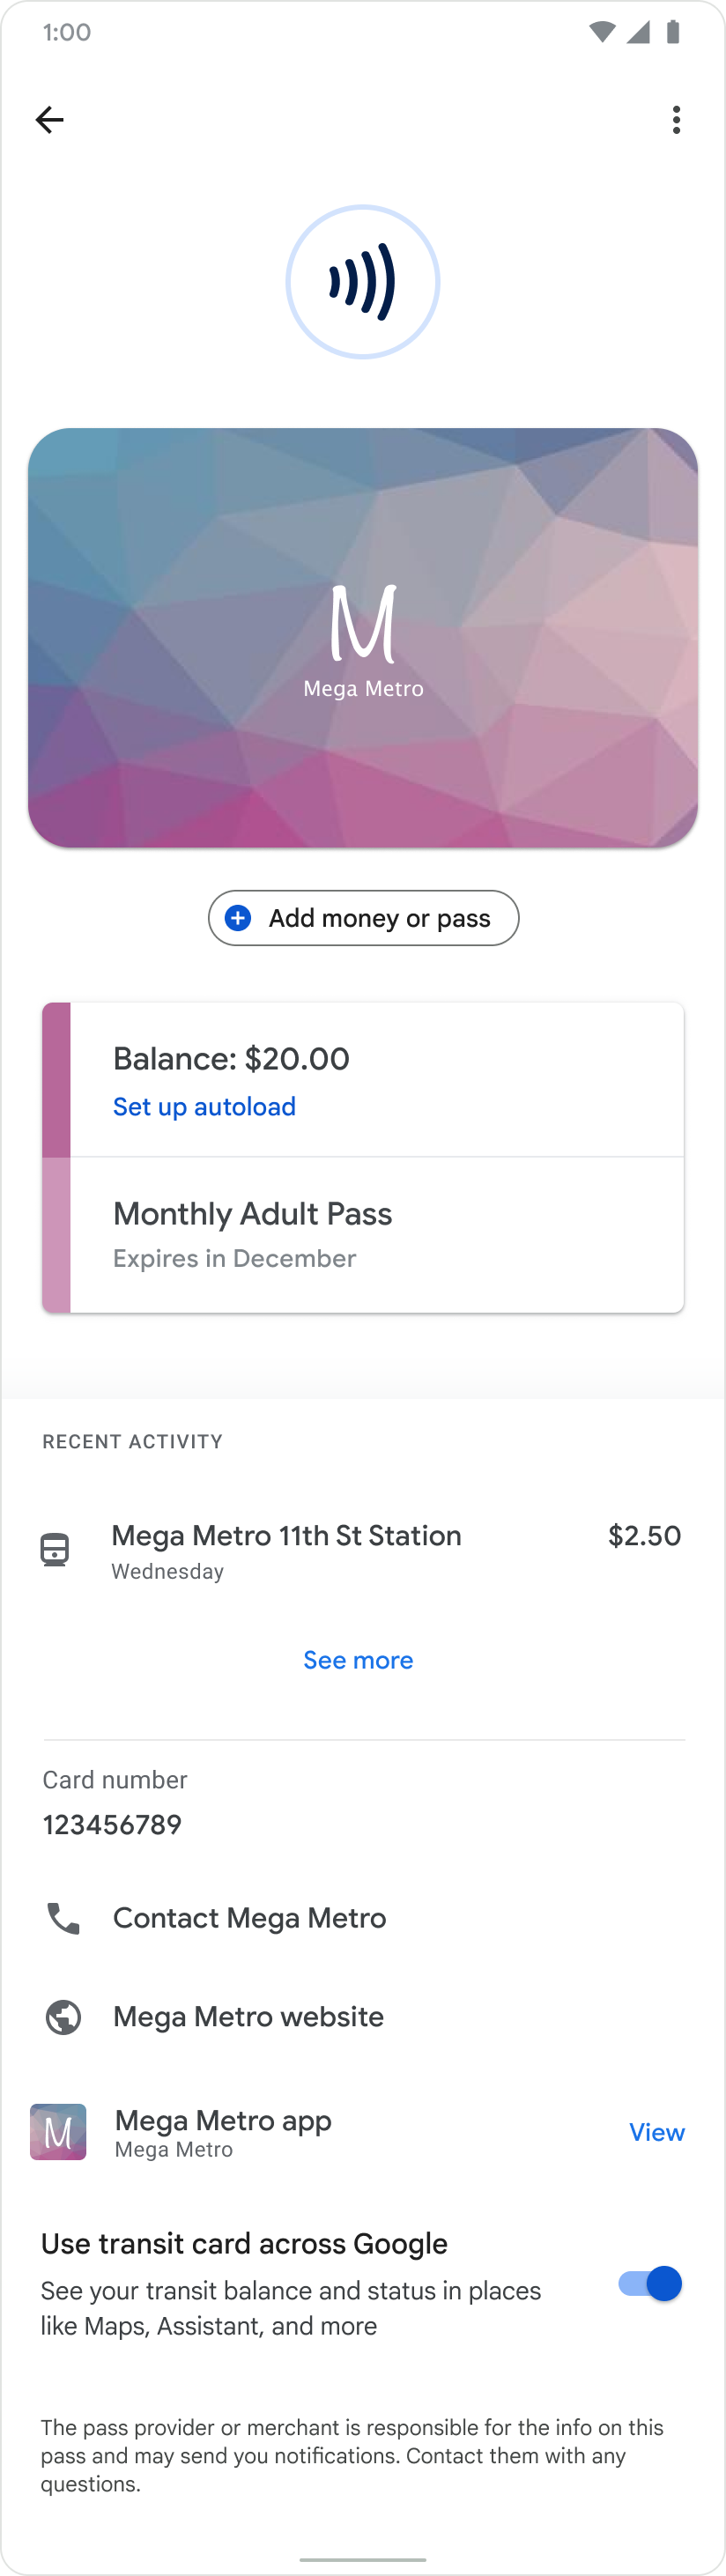This screenshot has width=726, height=2576.
Task: Disable Use transit card across Google toggle
Action: point(650,2284)
